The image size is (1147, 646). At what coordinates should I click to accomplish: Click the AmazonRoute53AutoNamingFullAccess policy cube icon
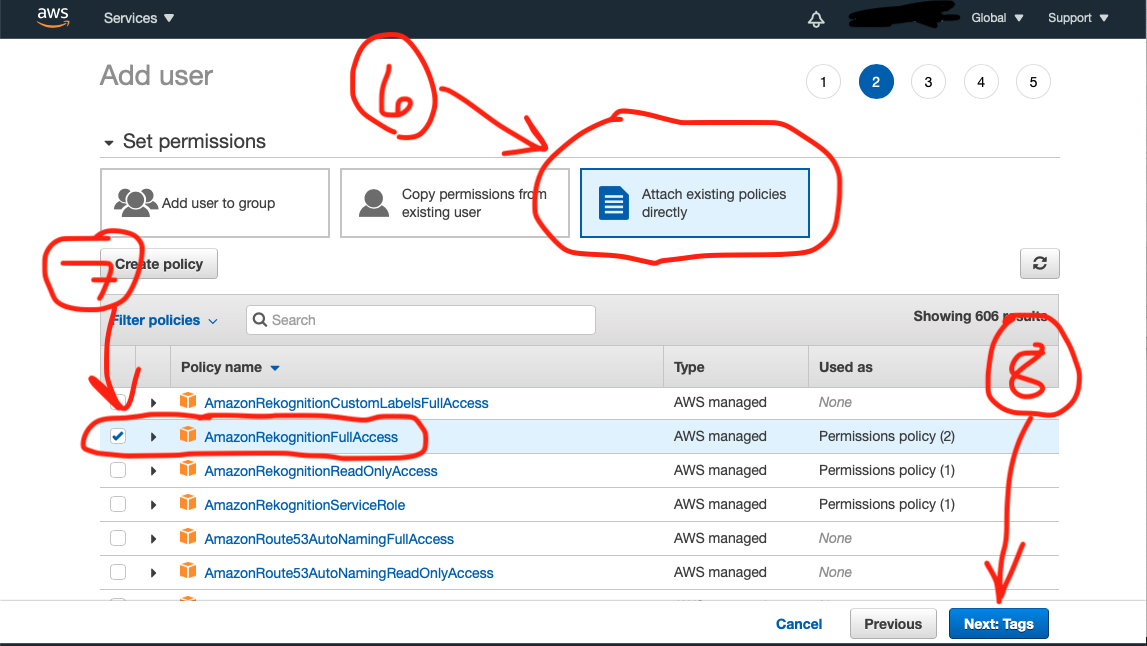188,536
